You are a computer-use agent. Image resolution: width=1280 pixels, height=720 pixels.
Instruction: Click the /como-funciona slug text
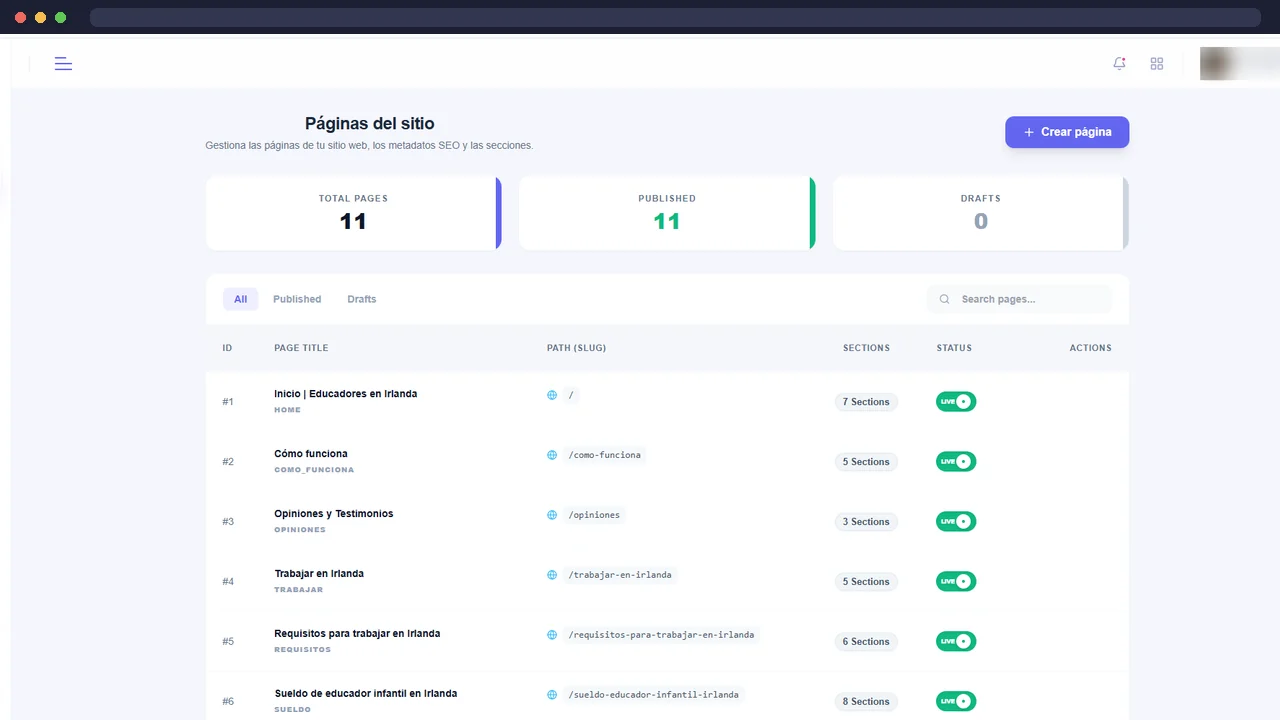click(x=605, y=455)
